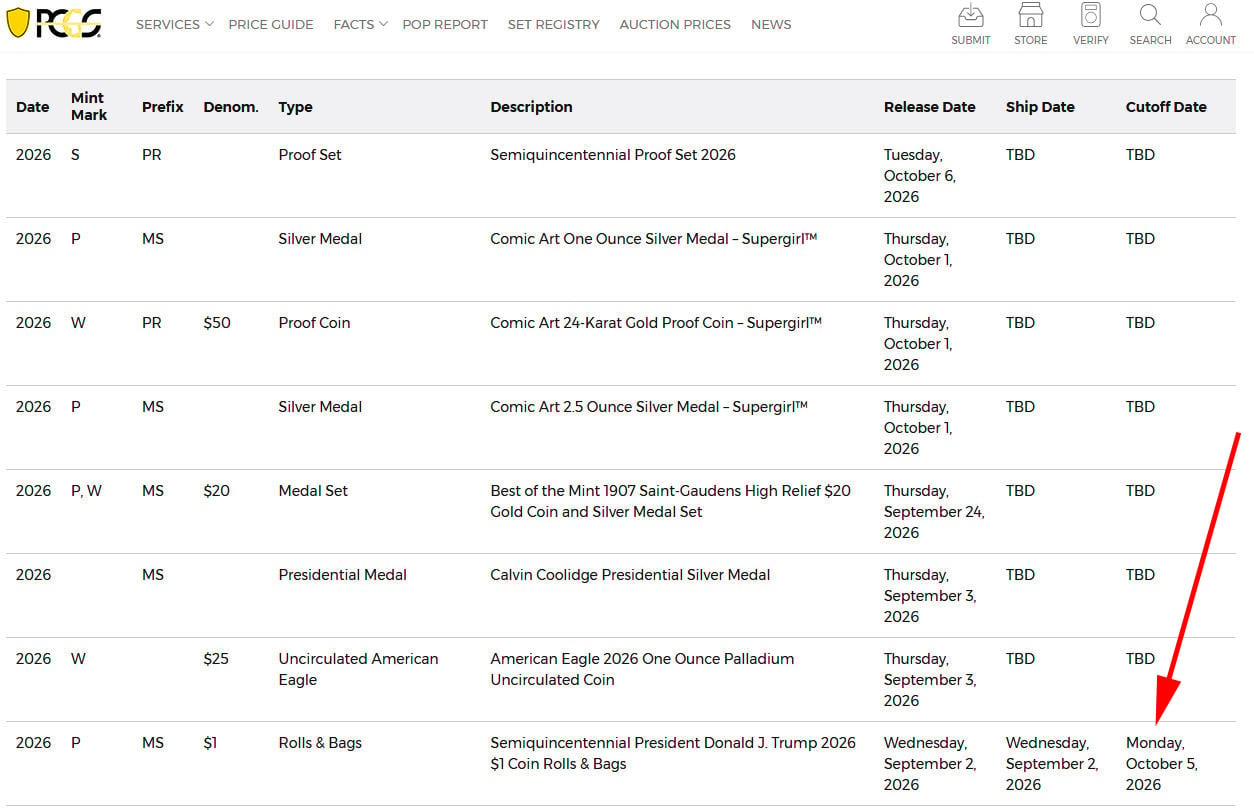Open the Price Guide menu item
The image size is (1254, 808).
click(x=270, y=24)
